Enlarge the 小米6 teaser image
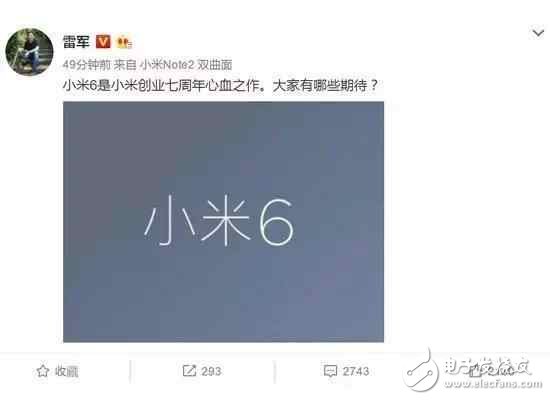Image resolution: width=550 pixels, height=400 pixels. click(223, 222)
